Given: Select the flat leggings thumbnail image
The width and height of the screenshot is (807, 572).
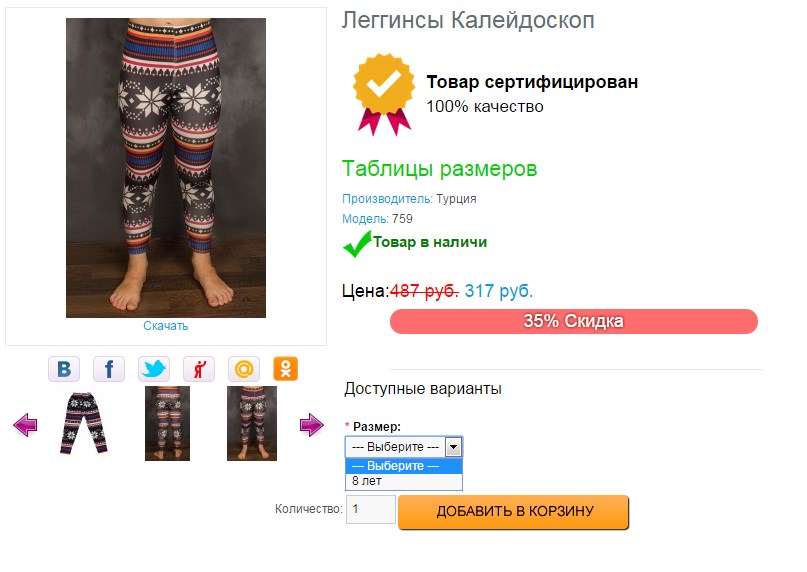Looking at the screenshot, I should pyautogui.click(x=84, y=423).
